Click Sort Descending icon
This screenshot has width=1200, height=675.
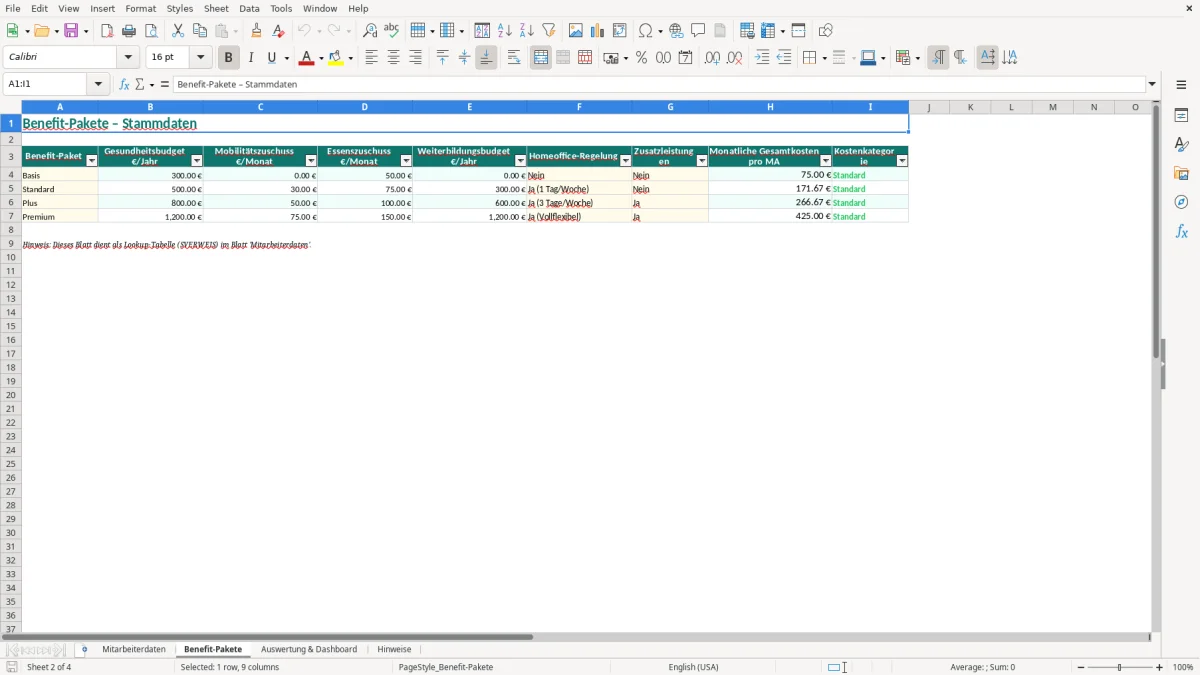coord(527,31)
